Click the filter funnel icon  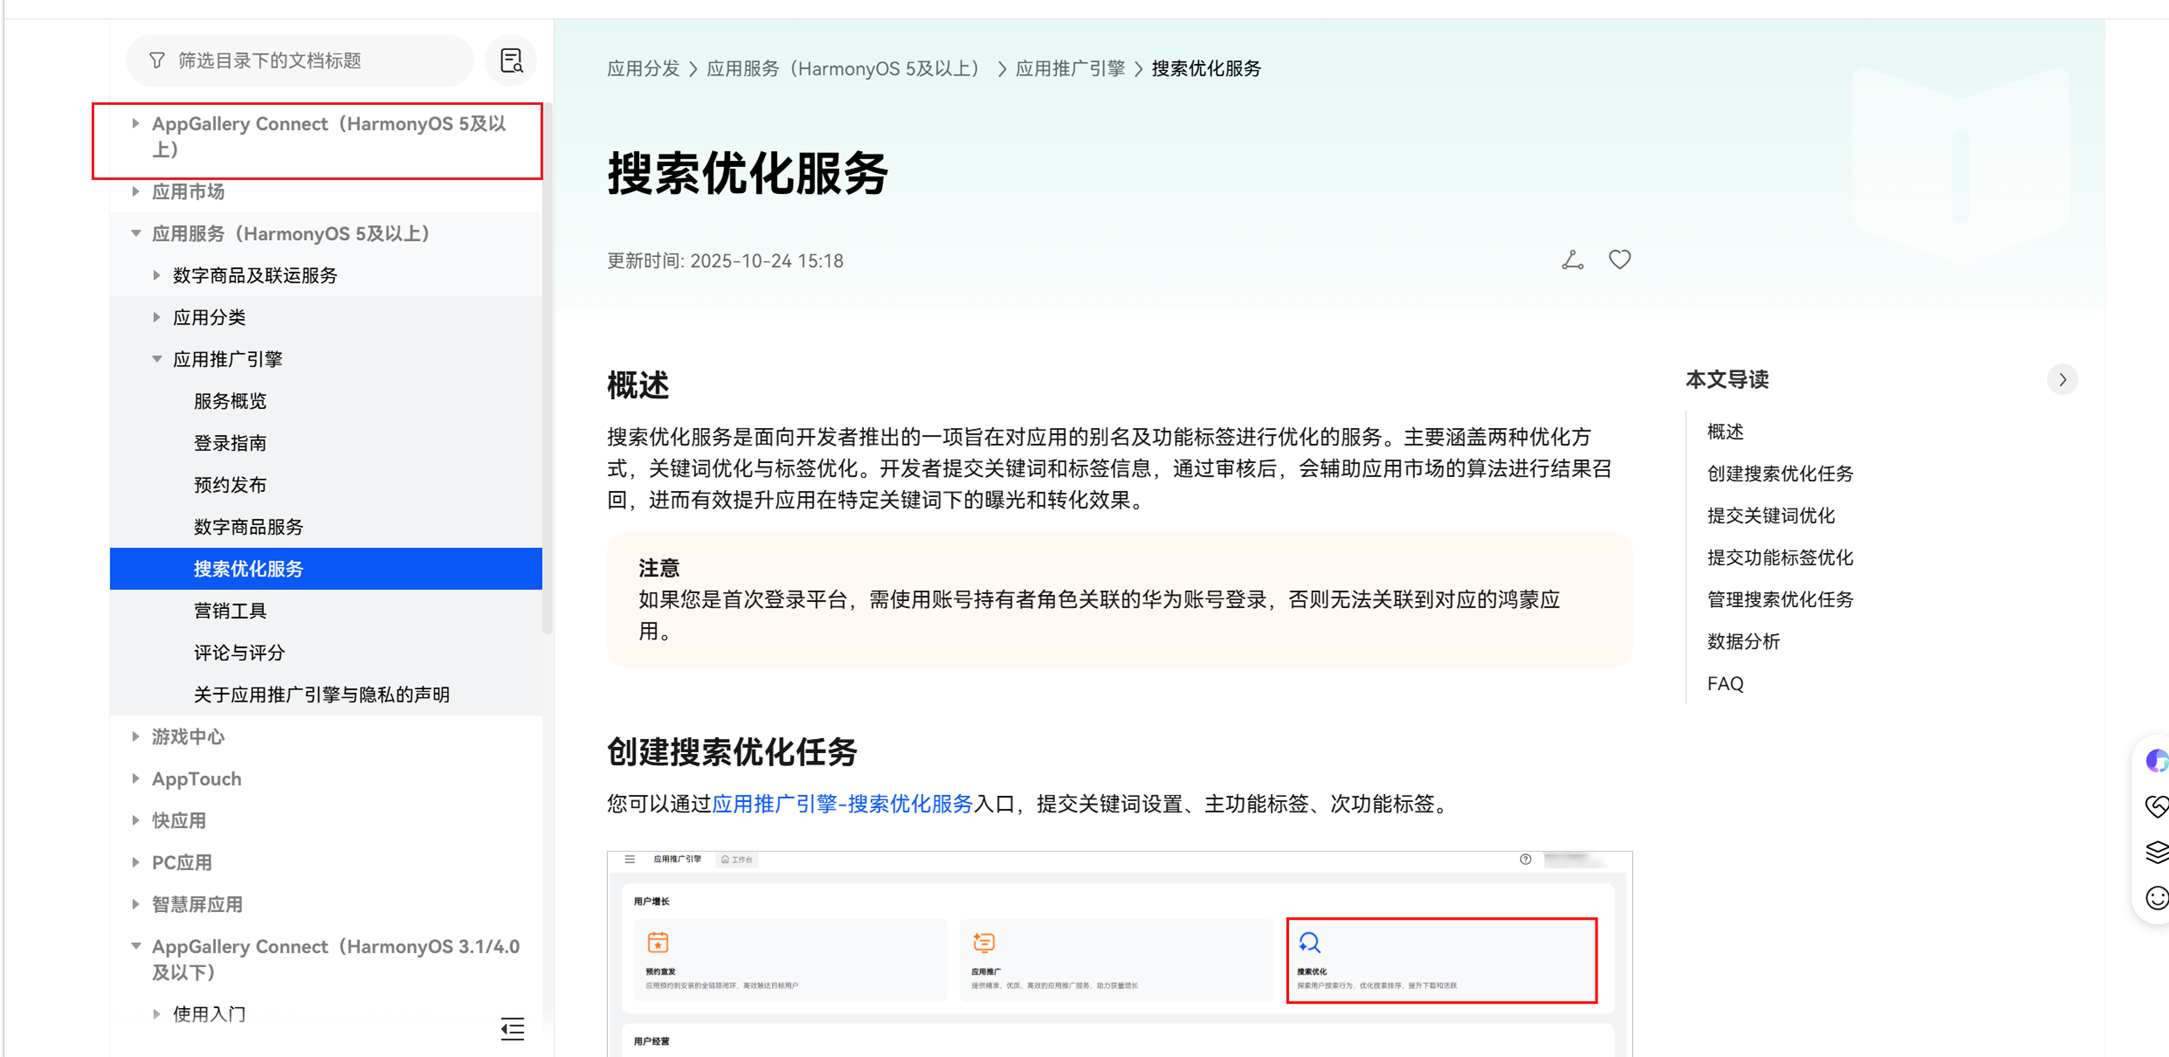click(157, 61)
